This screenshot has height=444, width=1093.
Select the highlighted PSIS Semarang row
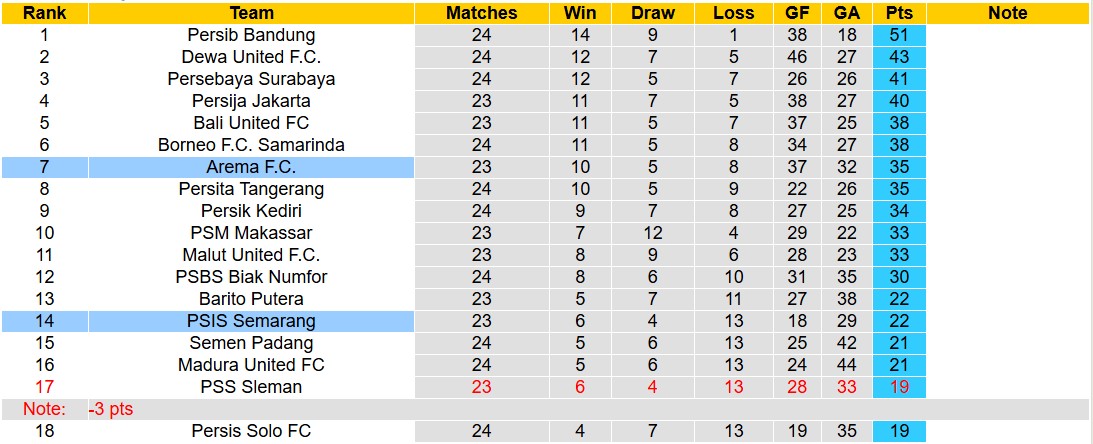click(x=251, y=321)
